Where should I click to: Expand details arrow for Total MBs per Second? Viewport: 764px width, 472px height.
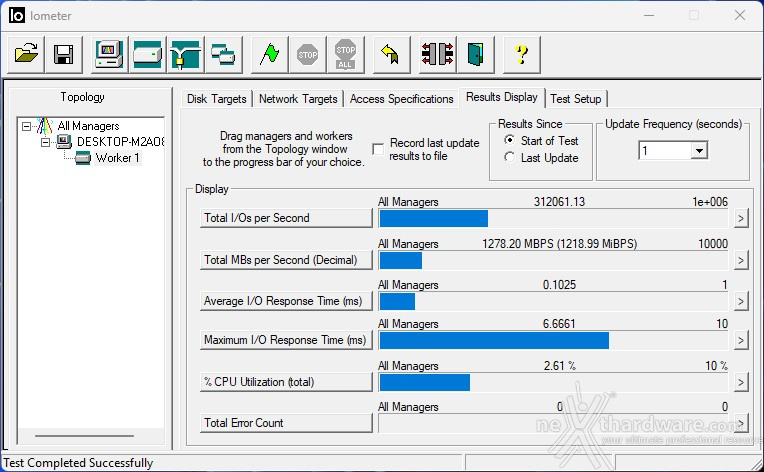click(x=741, y=260)
